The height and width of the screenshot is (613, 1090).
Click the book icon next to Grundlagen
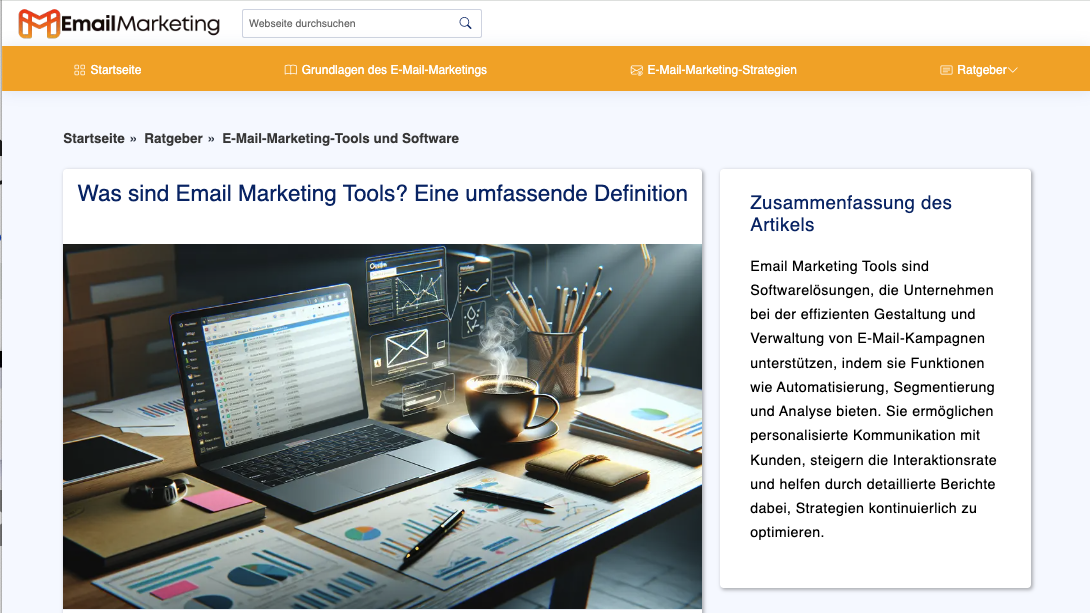click(289, 70)
